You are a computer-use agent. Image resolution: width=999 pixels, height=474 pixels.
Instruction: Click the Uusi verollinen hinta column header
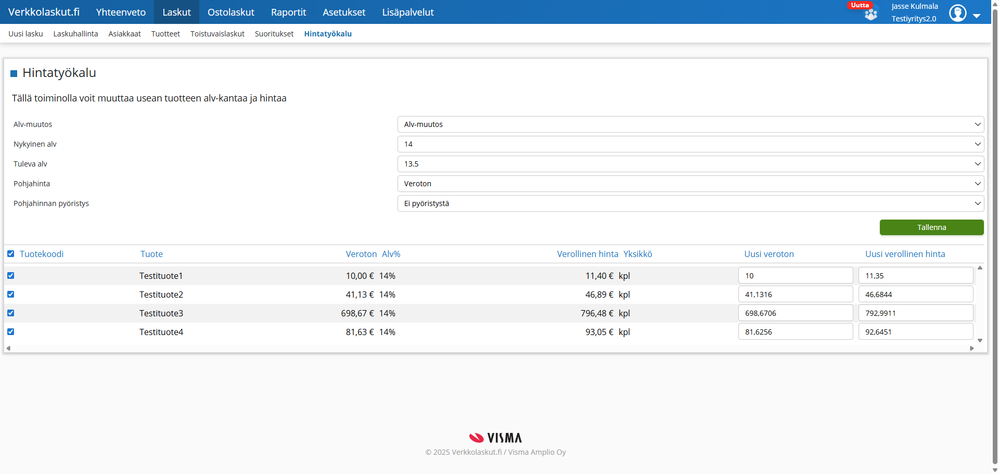tap(905, 254)
